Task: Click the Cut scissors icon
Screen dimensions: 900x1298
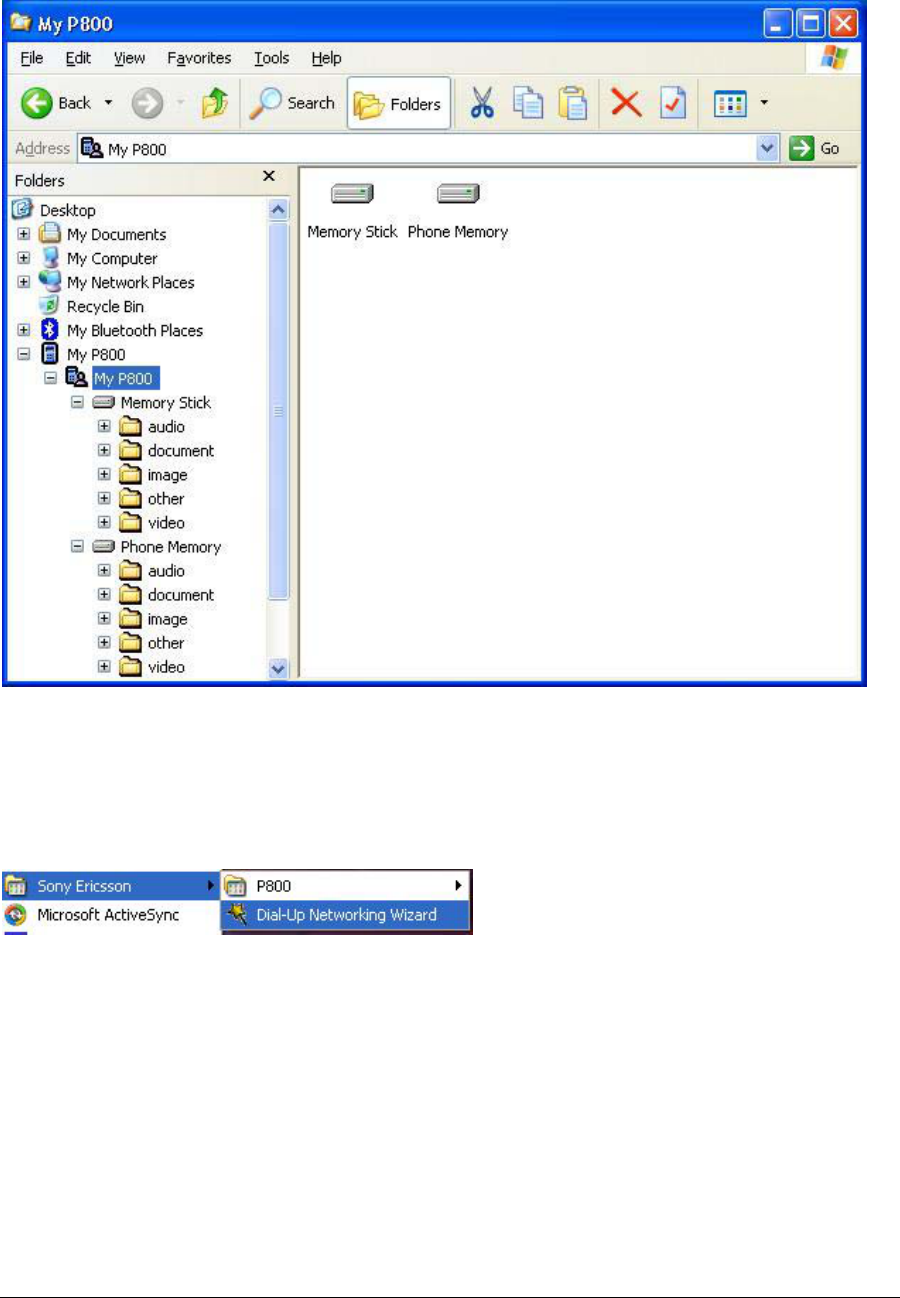Action: point(484,103)
